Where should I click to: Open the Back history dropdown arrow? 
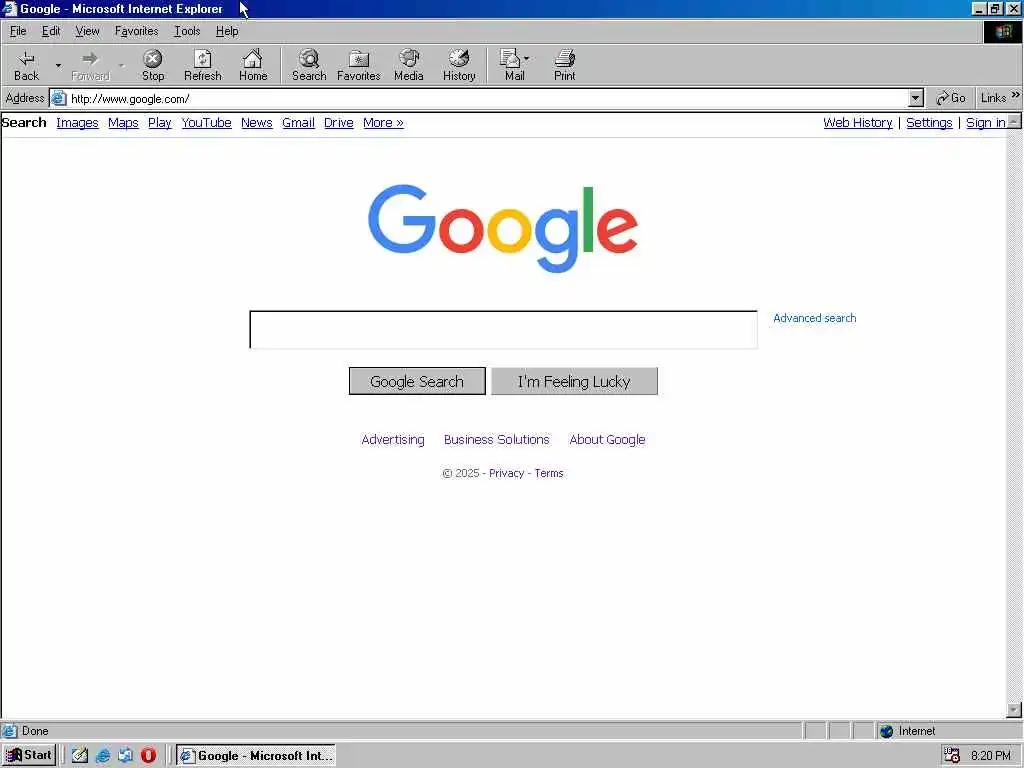pos(58,65)
